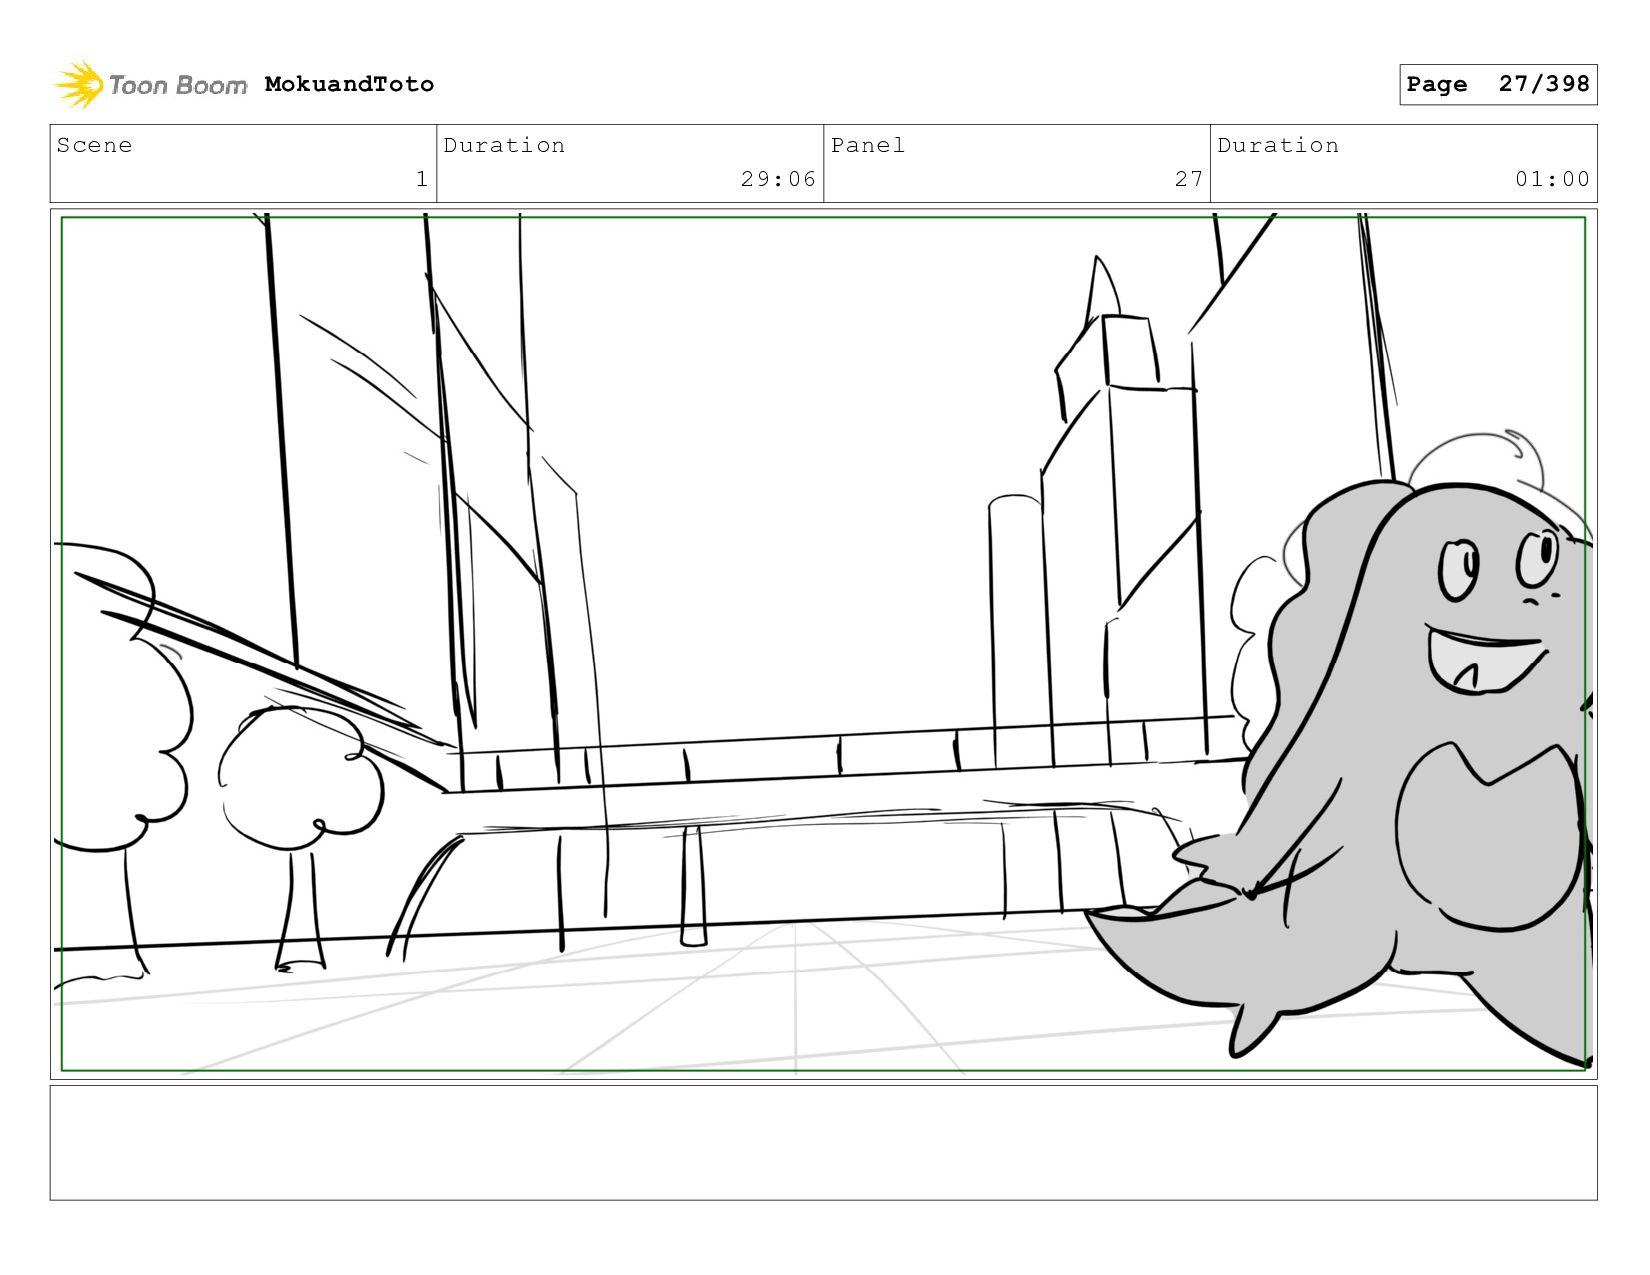
Task: Click the panel number 27
Action: 1188,179
